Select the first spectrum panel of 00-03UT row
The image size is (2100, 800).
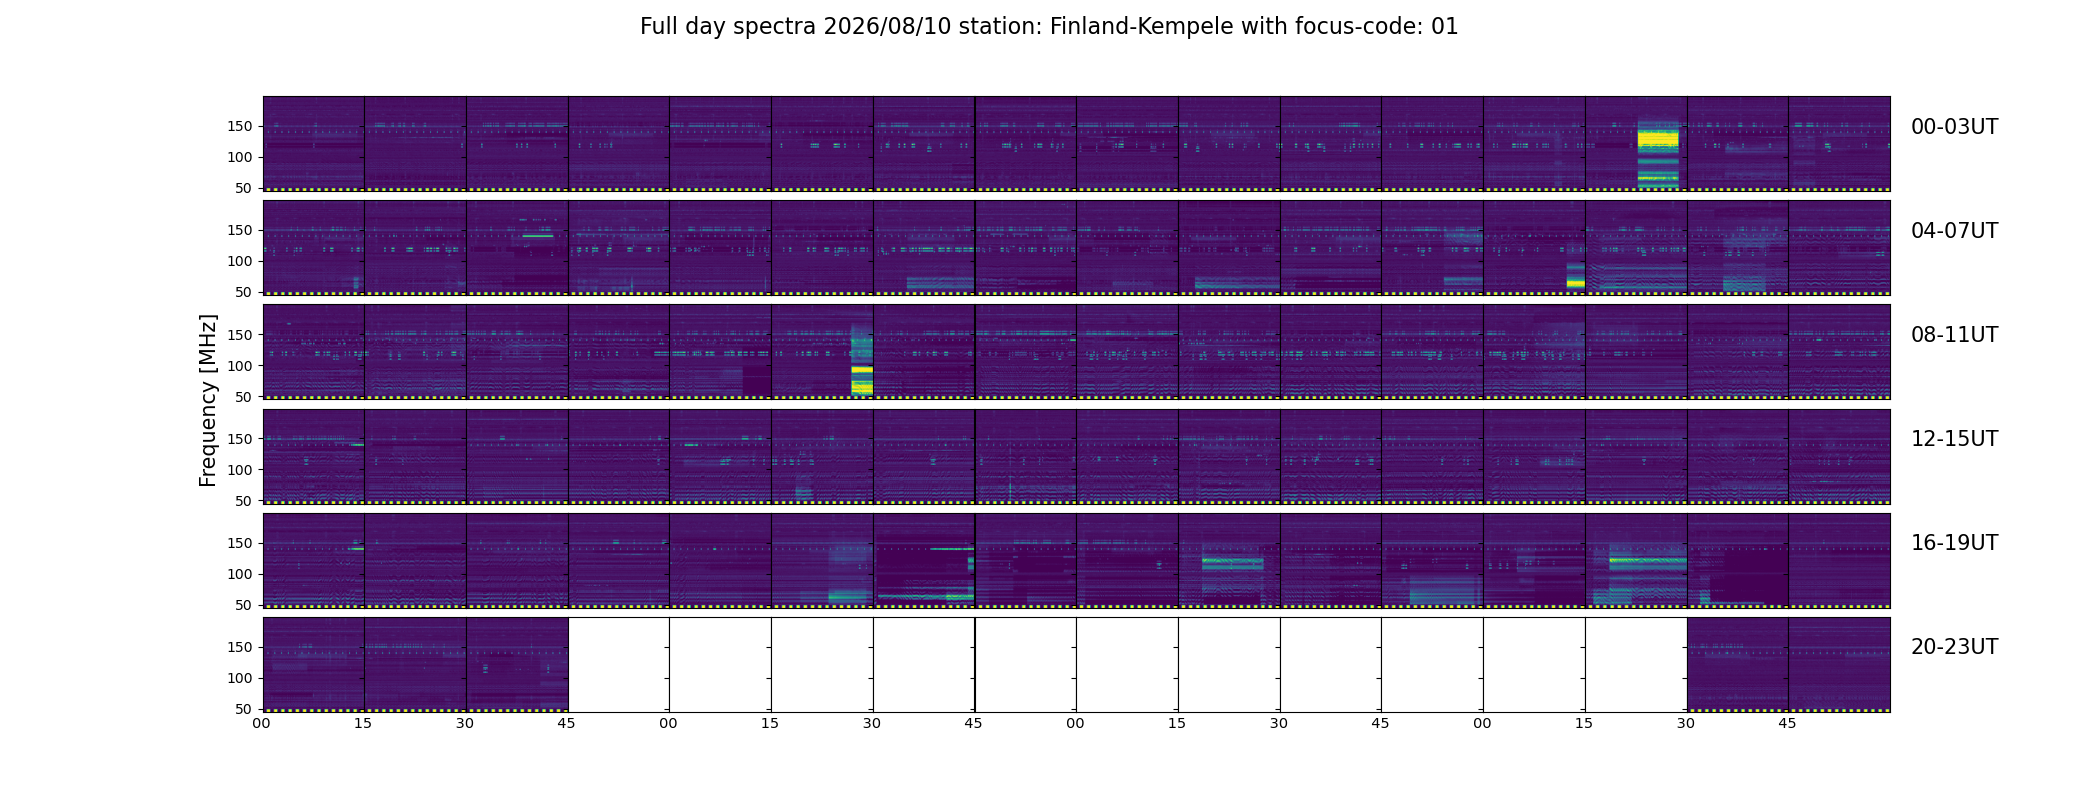tap(313, 143)
